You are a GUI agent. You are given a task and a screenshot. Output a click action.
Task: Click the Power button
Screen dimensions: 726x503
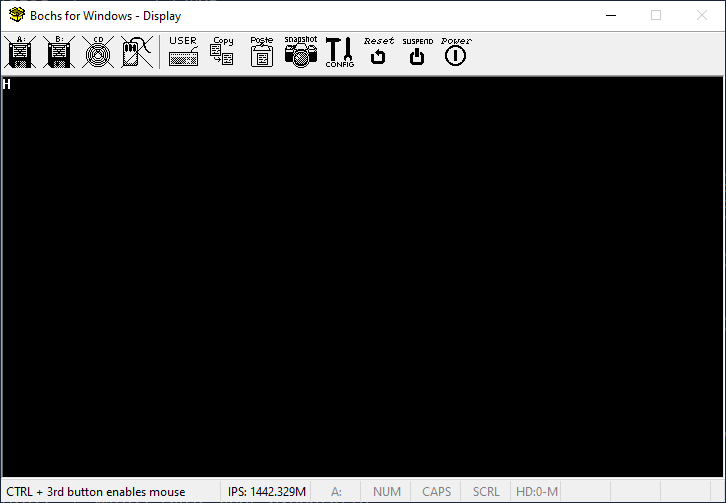point(456,52)
